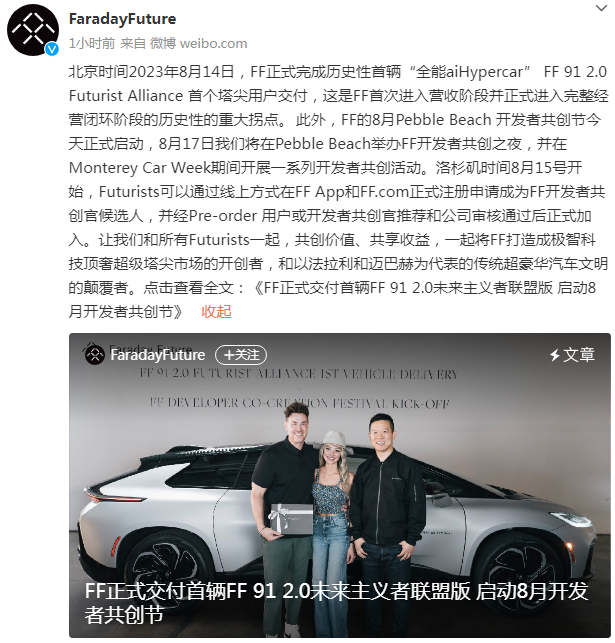615x643 pixels.
Task: Click the small FF logo in article card
Action: coord(95,355)
